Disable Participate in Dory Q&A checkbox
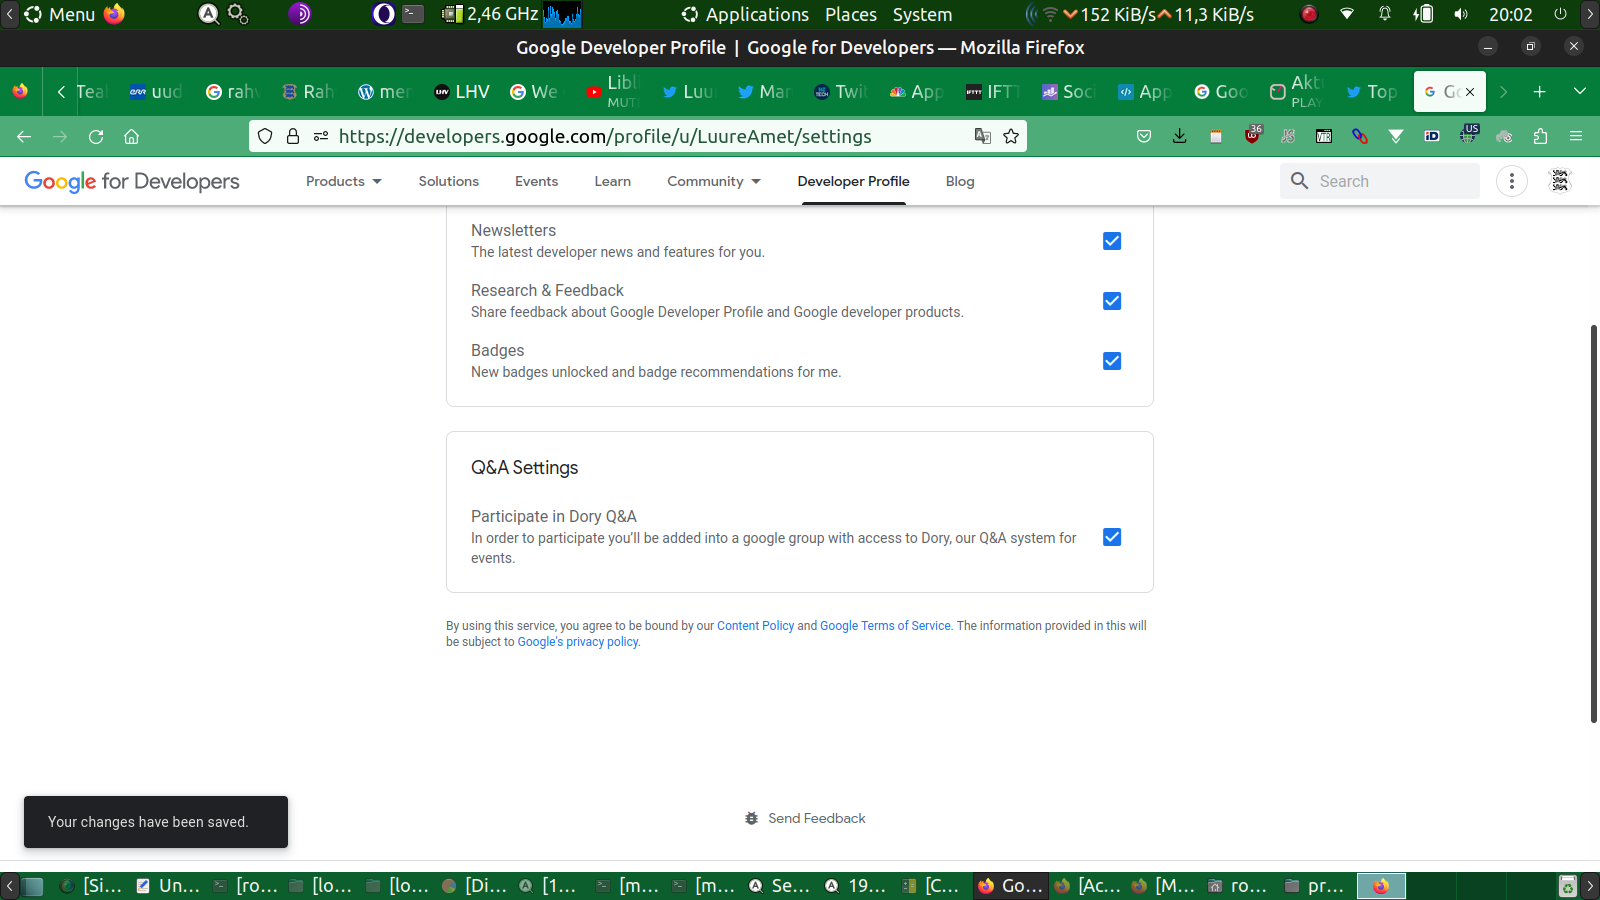 pos(1112,537)
